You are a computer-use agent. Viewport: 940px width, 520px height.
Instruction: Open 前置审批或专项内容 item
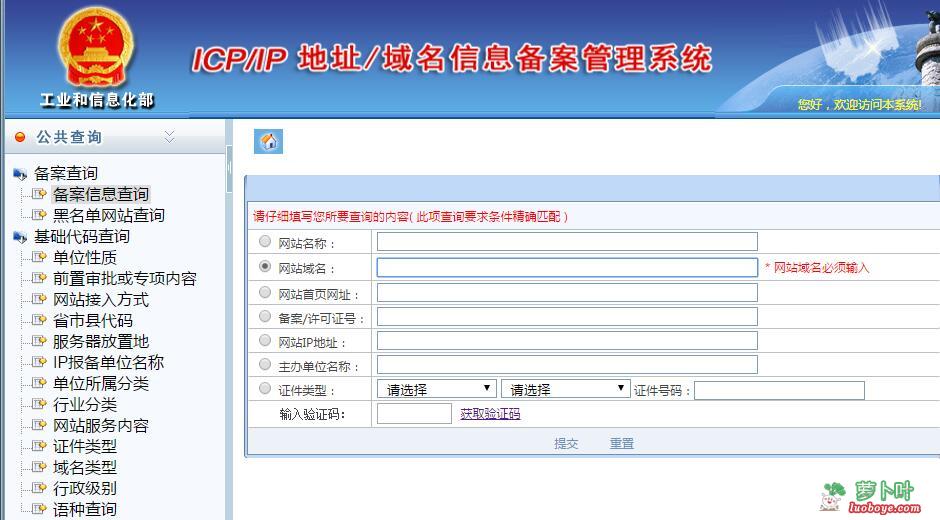point(125,278)
